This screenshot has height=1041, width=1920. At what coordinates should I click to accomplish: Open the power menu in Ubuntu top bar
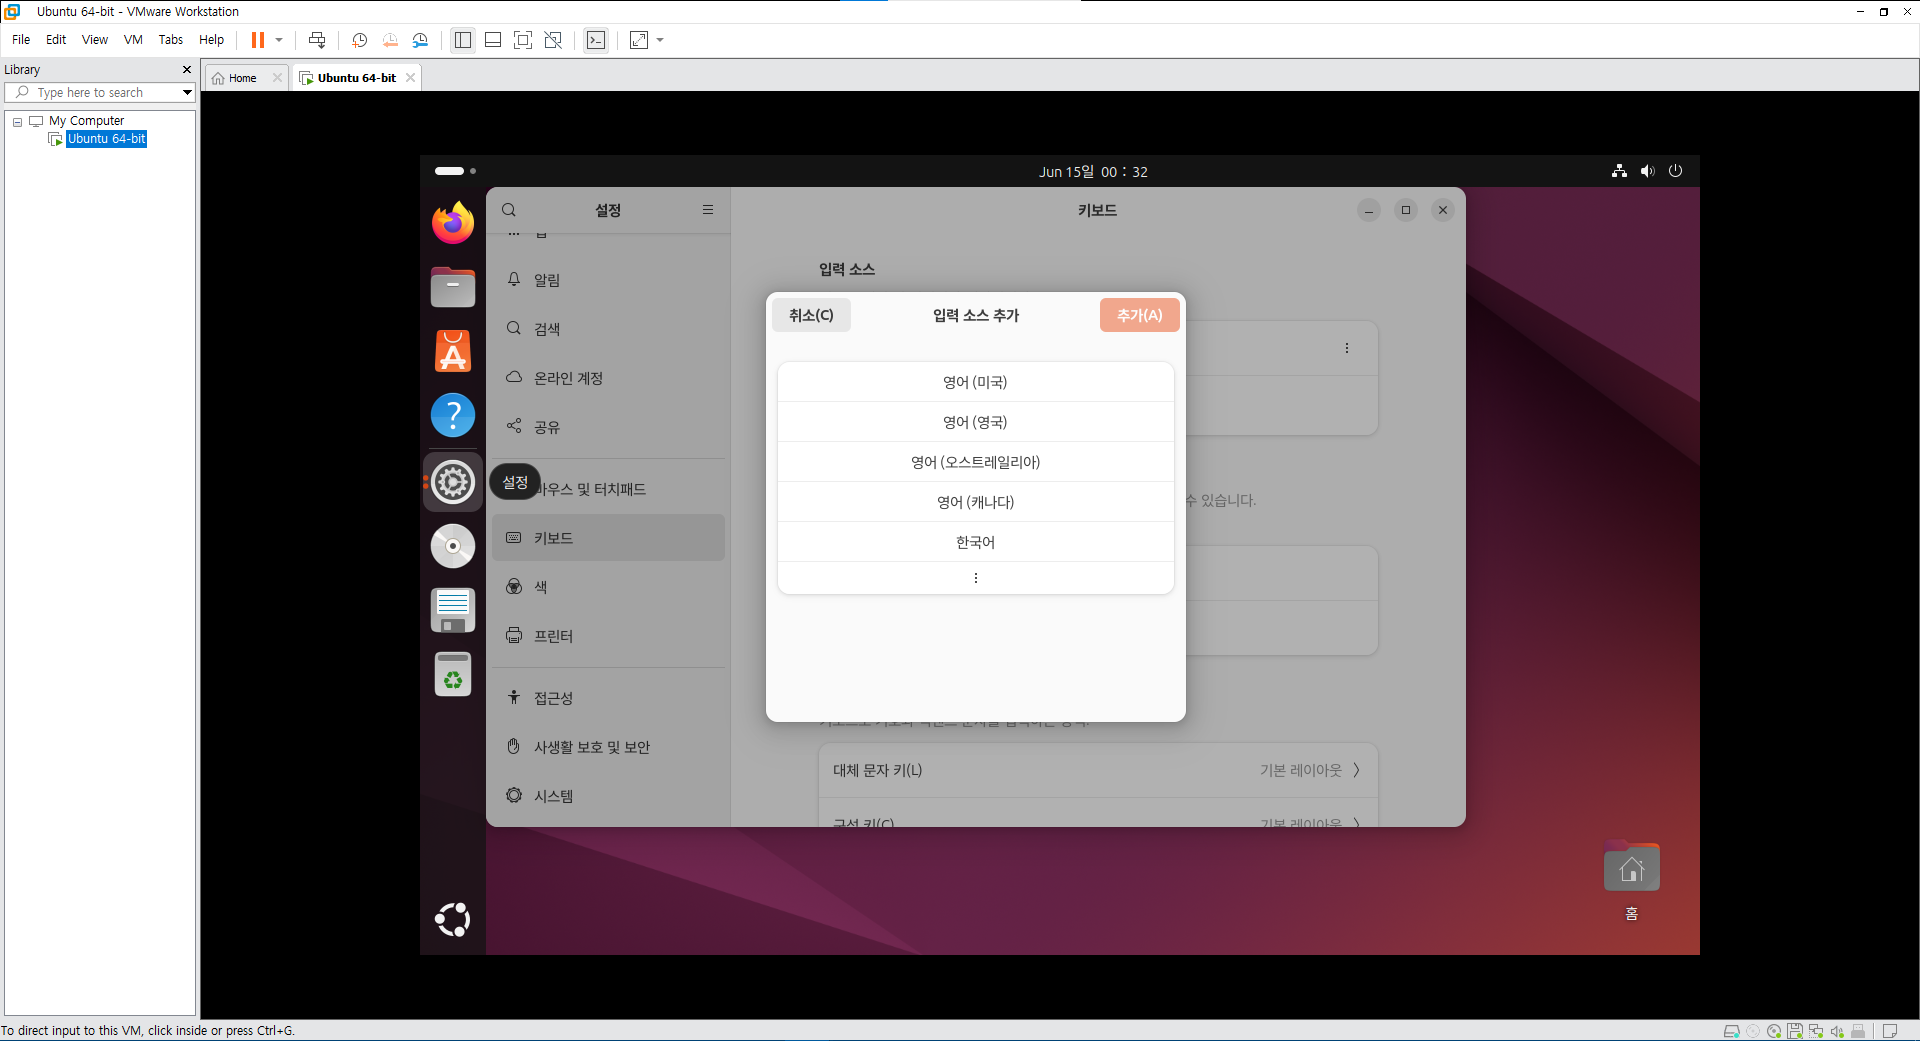pyautogui.click(x=1676, y=171)
